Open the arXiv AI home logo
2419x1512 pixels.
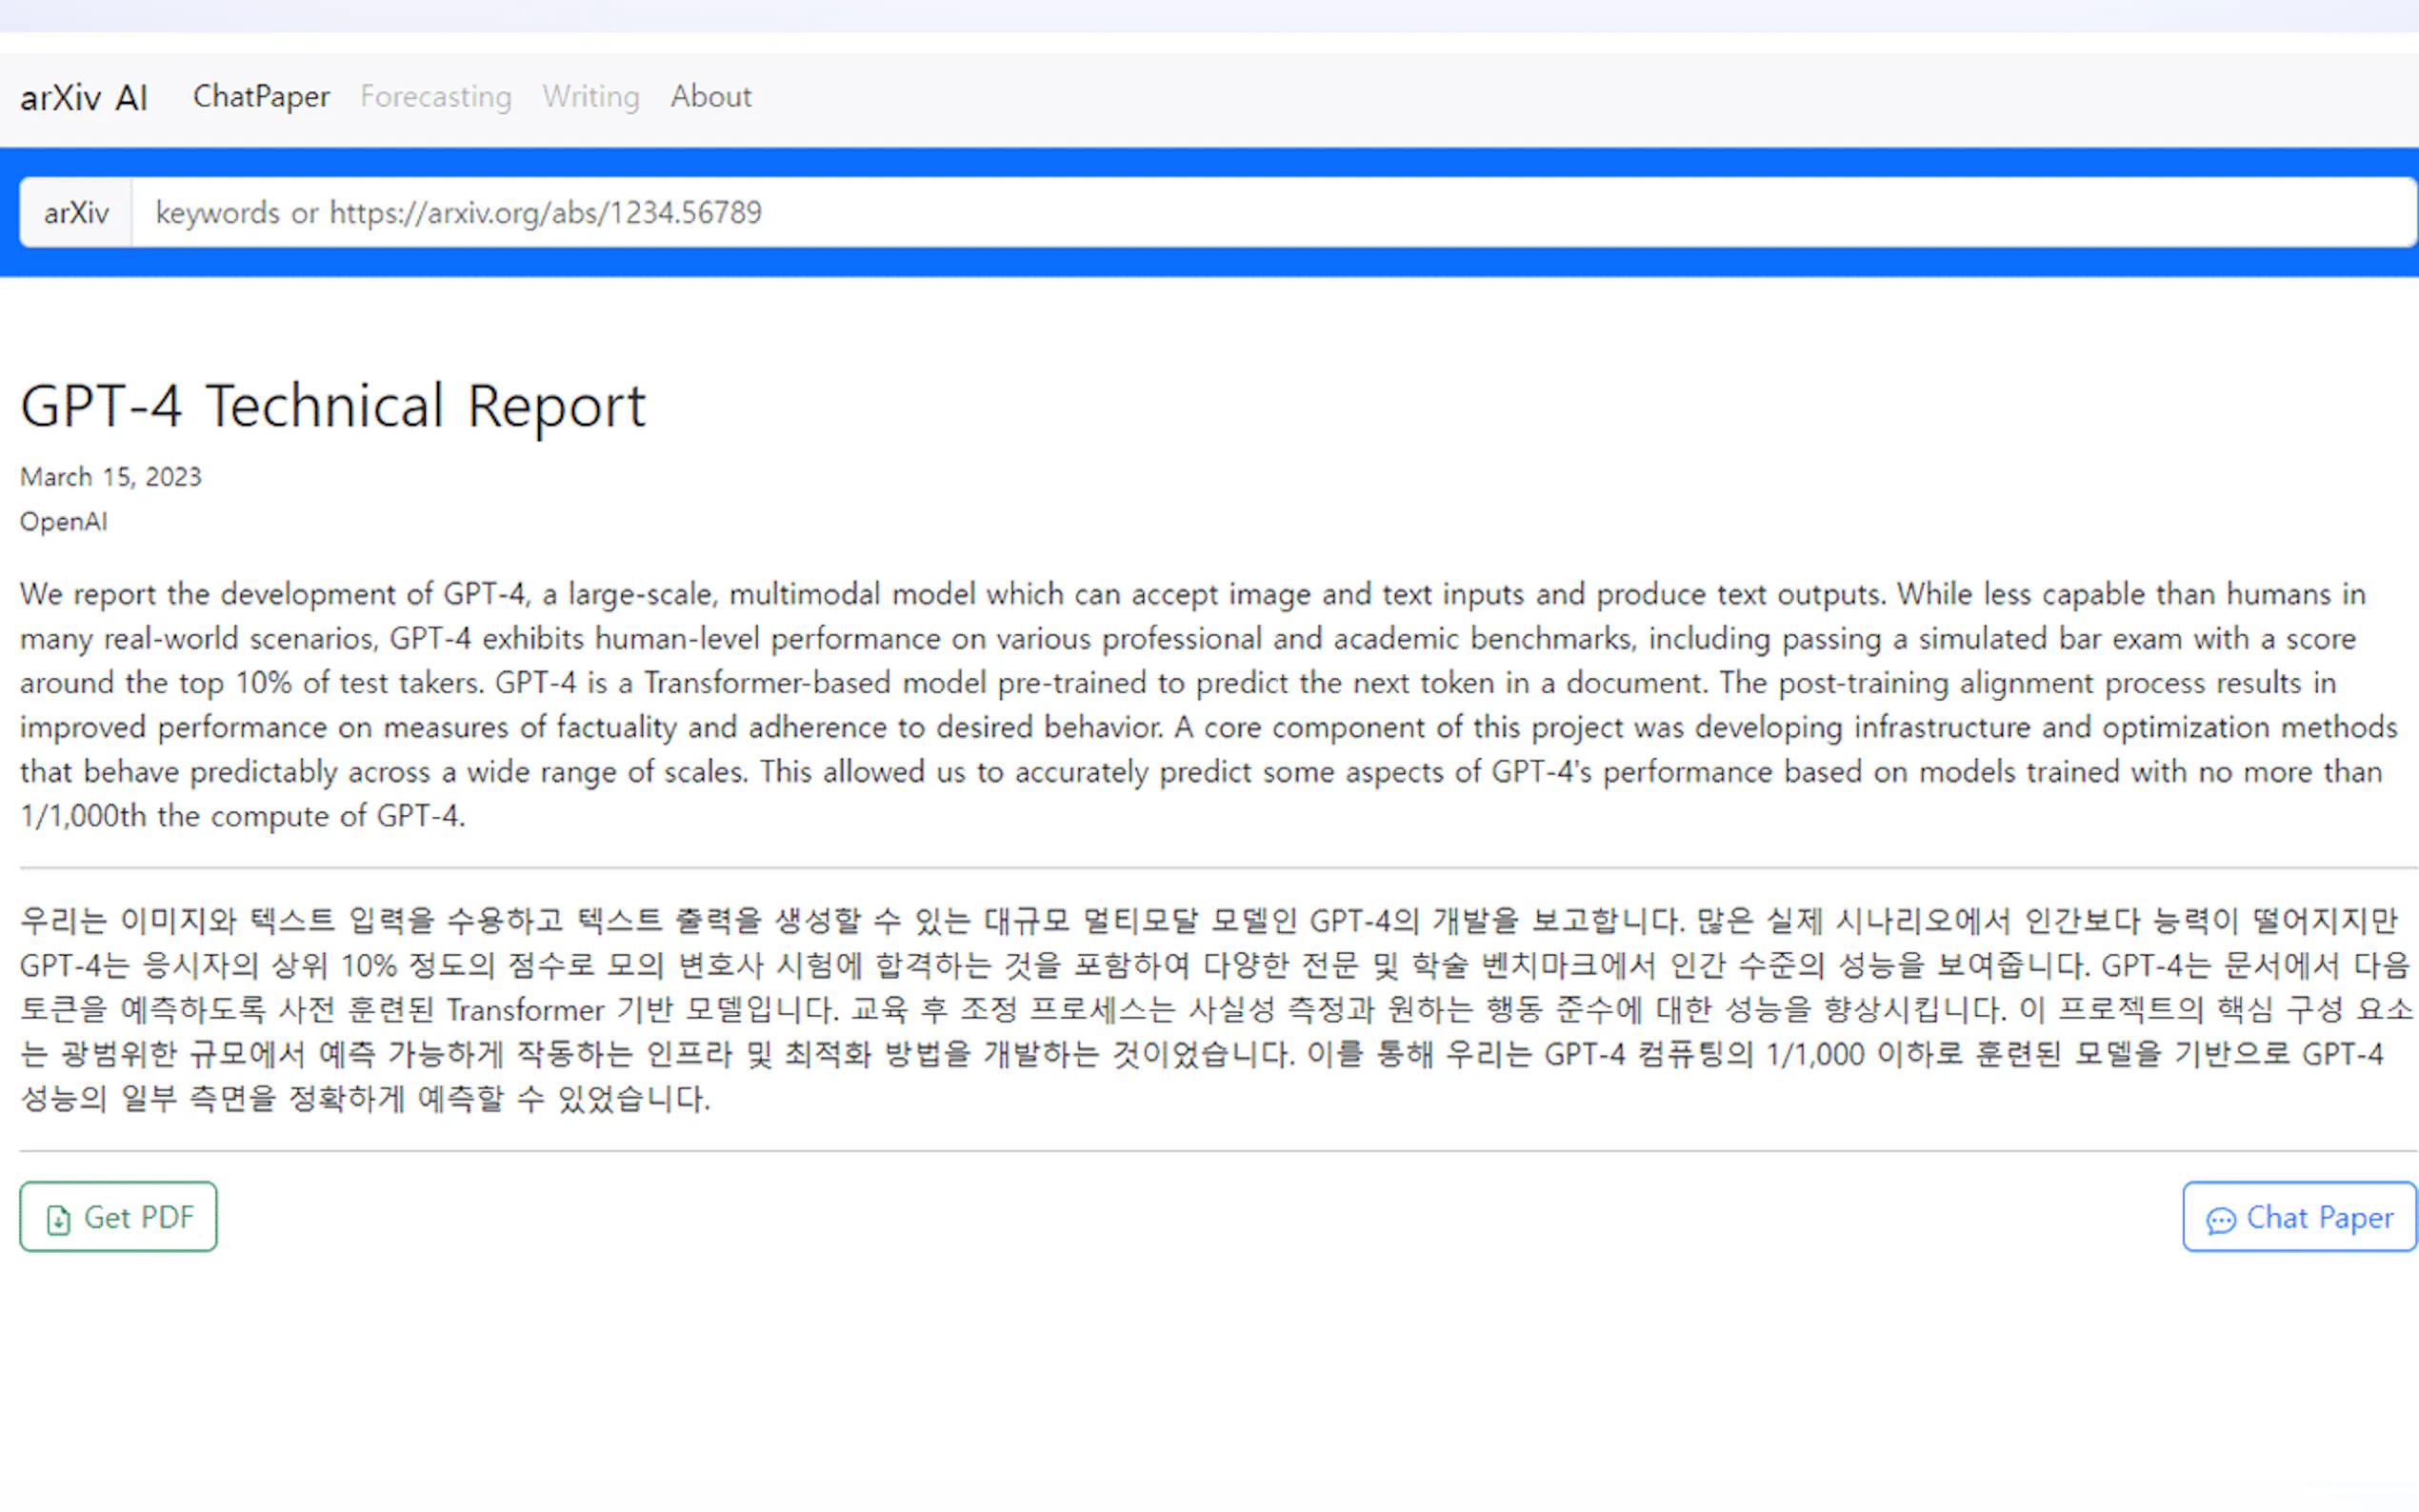coord(84,97)
